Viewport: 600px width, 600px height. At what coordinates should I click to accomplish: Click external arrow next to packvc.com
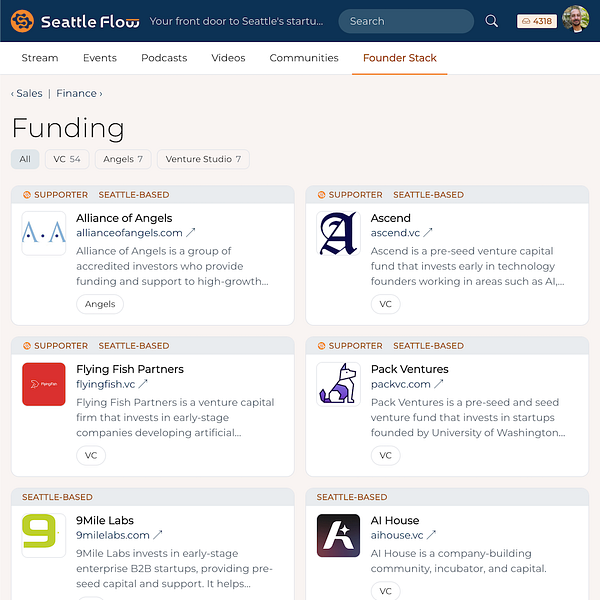[x=439, y=383]
